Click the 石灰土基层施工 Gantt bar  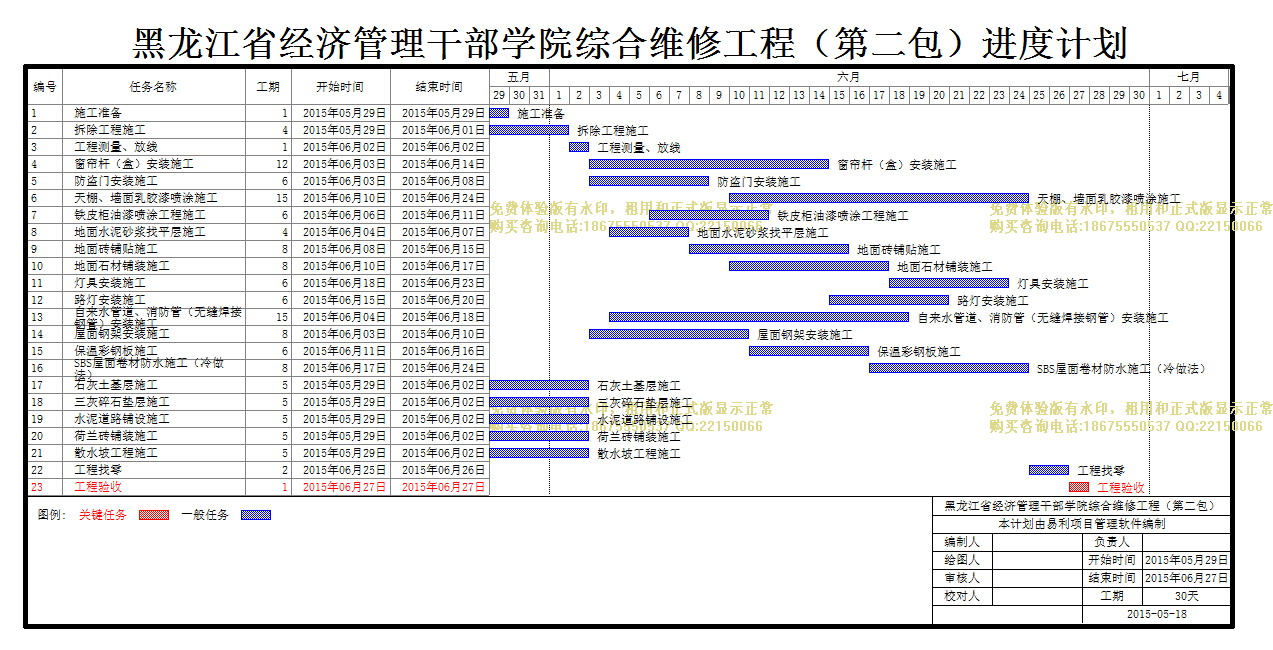[x=539, y=385]
